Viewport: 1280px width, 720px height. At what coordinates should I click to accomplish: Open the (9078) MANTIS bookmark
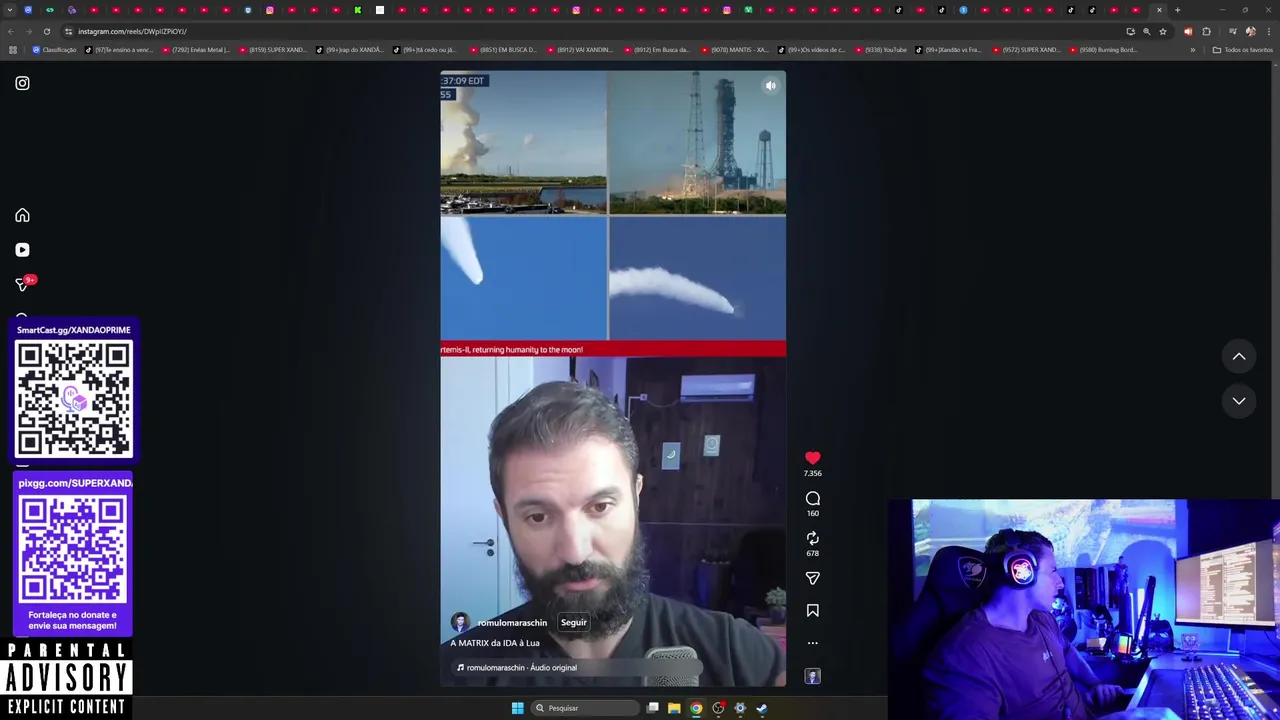(x=735, y=49)
